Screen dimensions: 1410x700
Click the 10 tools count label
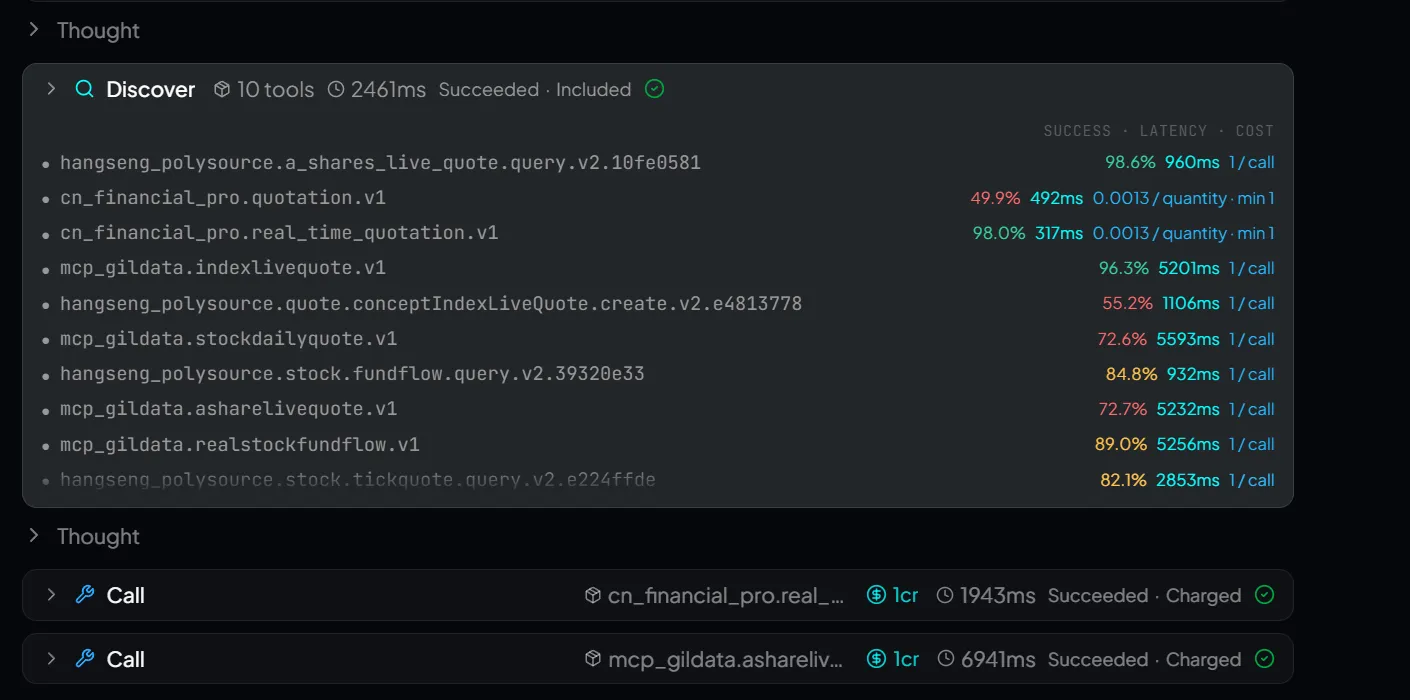(276, 89)
